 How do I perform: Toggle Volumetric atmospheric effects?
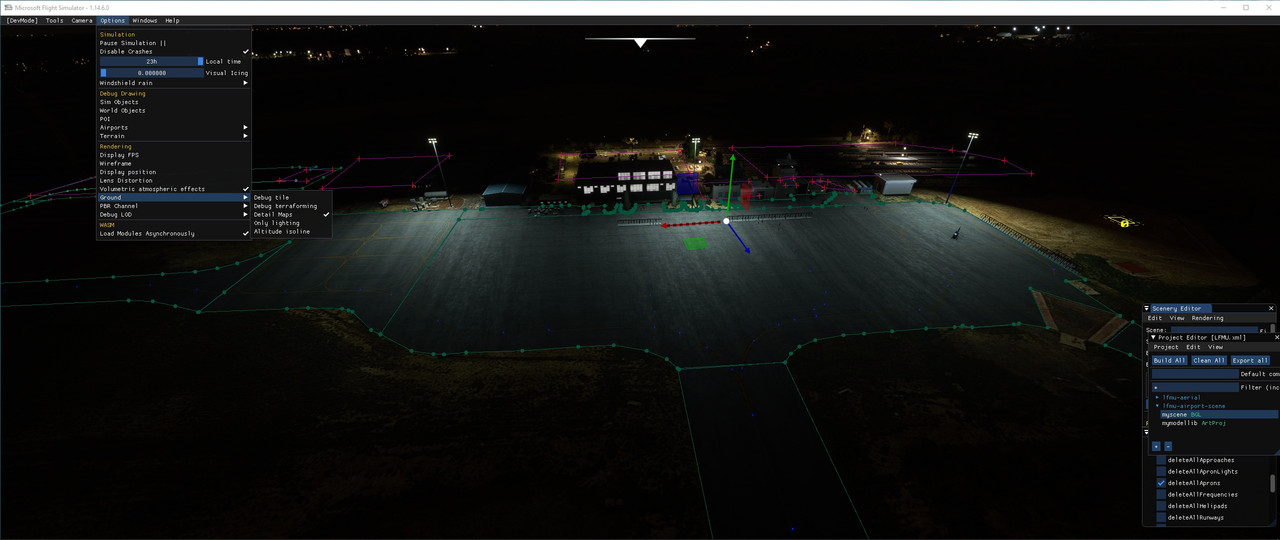pos(174,189)
